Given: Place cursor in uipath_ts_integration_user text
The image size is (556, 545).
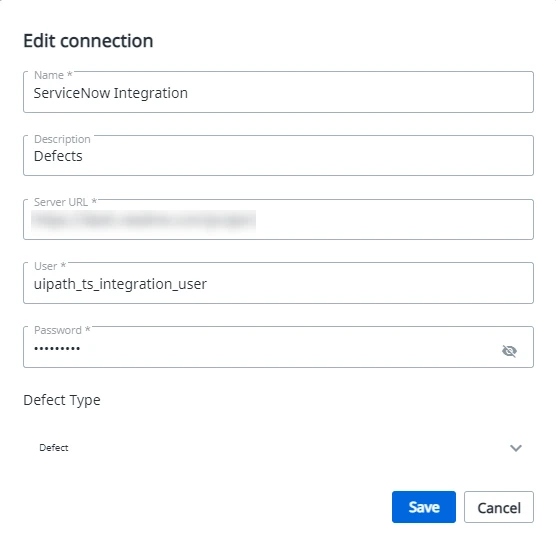Looking at the screenshot, I should pos(120,284).
